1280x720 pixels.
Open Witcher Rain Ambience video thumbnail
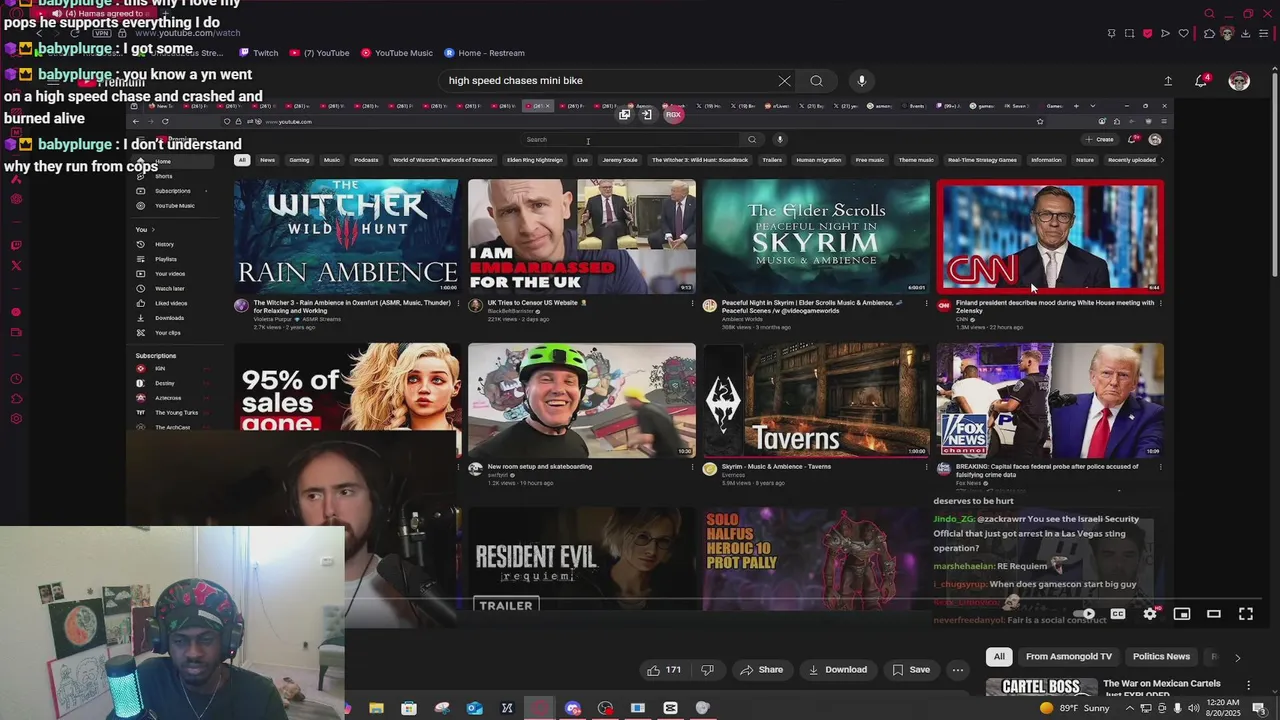tap(346, 236)
